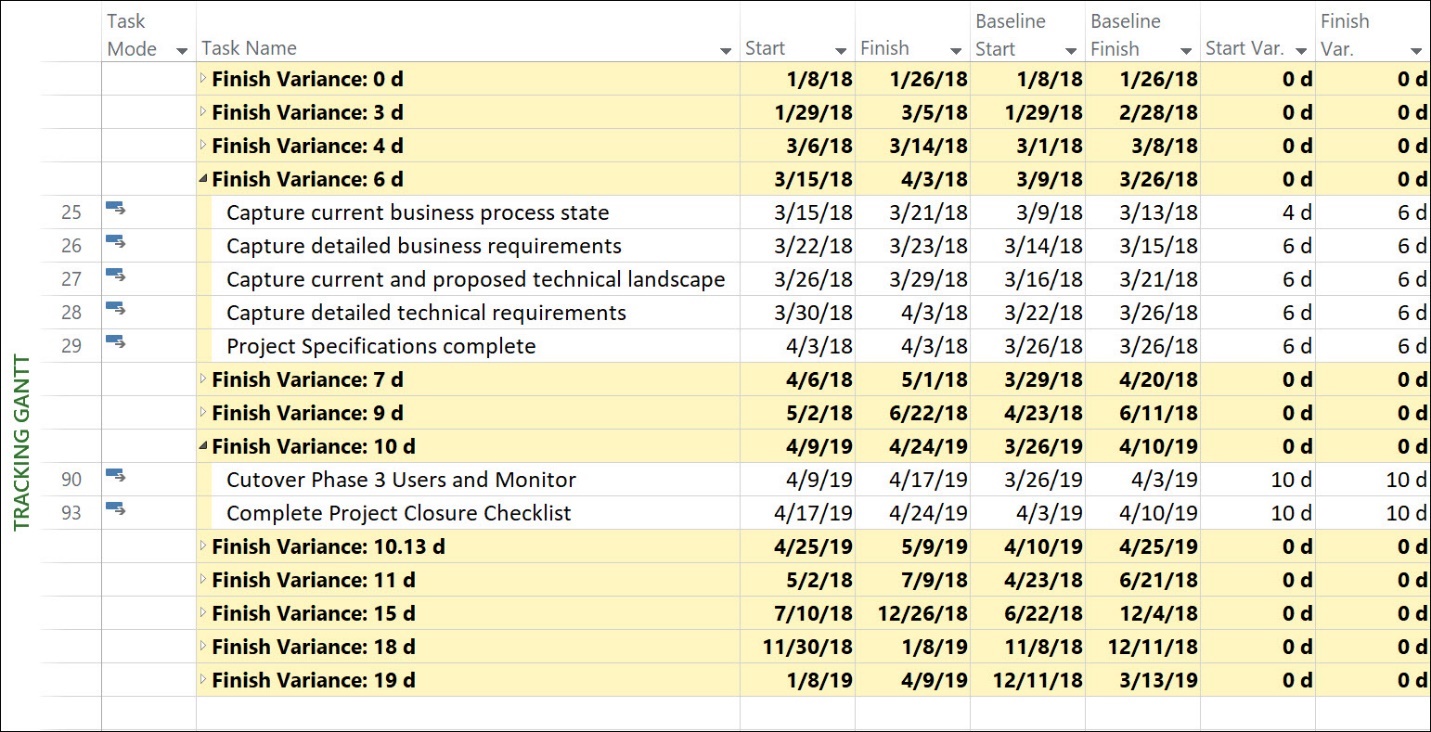Click Finish date 12/26/18 in 15 d group

[922, 613]
